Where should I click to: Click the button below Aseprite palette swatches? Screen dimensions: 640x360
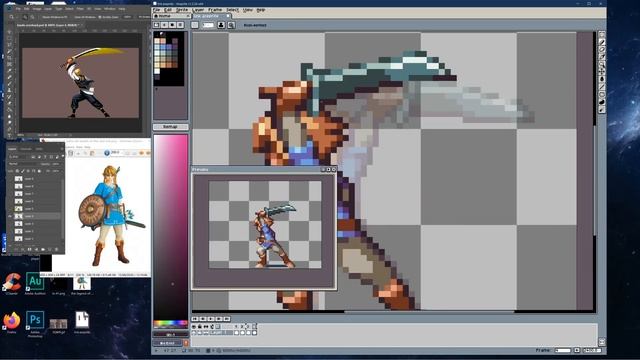click(x=170, y=127)
